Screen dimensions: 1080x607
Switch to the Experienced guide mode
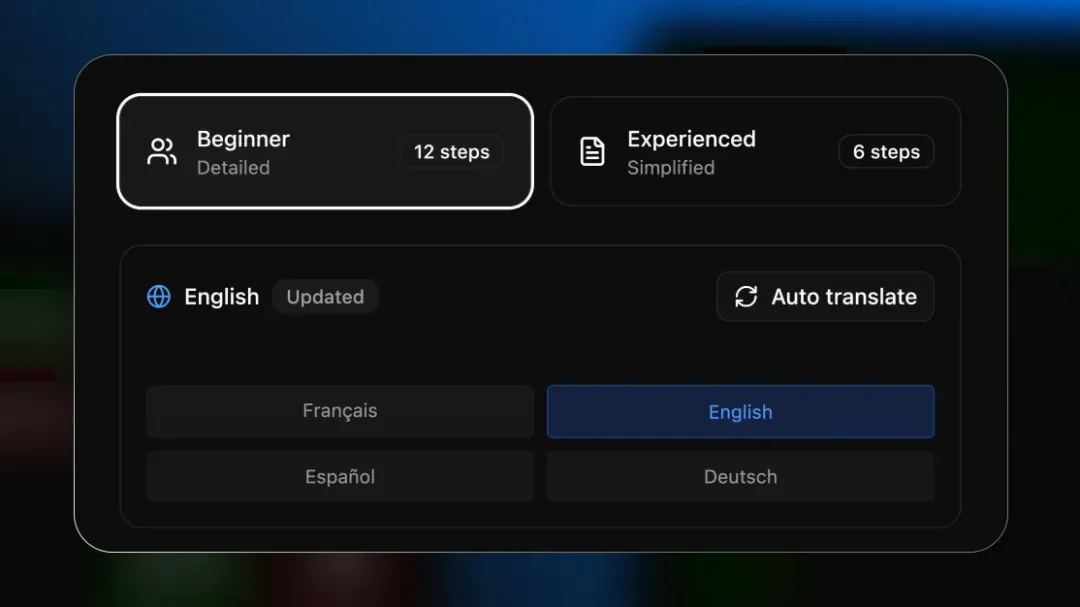(755, 151)
